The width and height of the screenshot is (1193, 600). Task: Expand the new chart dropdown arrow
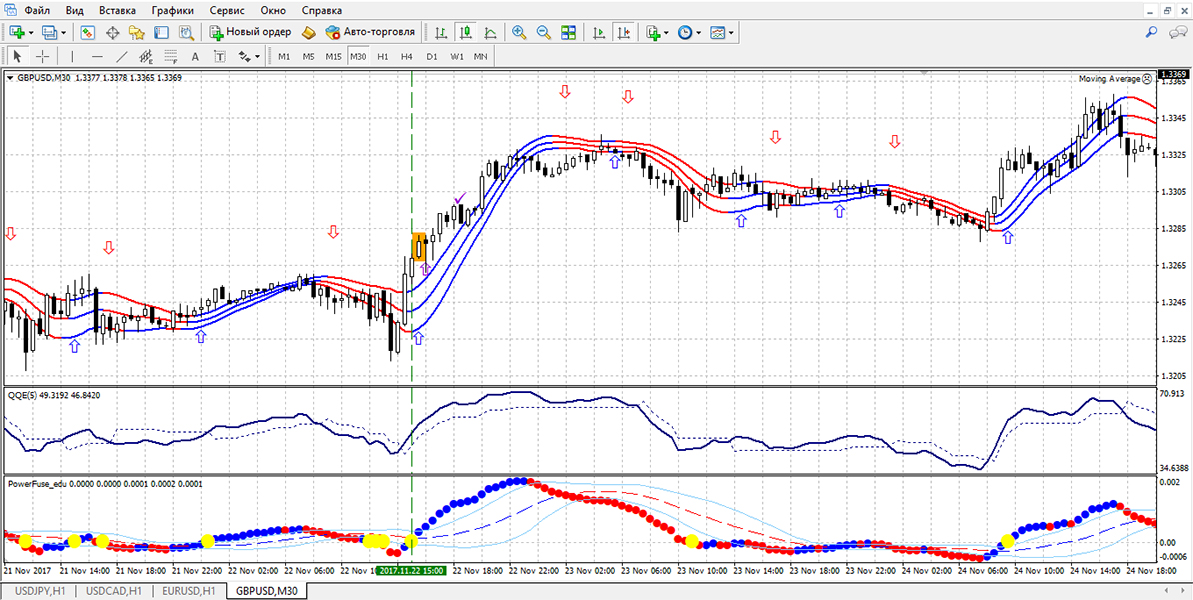33,32
